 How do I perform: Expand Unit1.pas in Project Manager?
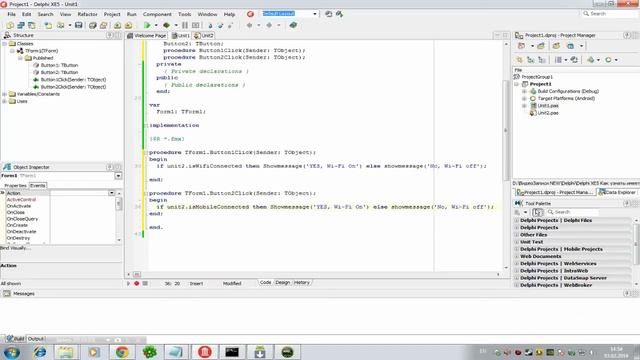[x=524, y=106]
